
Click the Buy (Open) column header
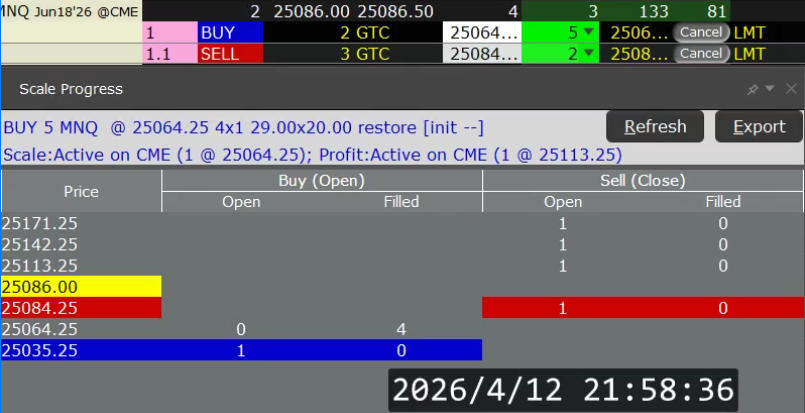(321, 180)
